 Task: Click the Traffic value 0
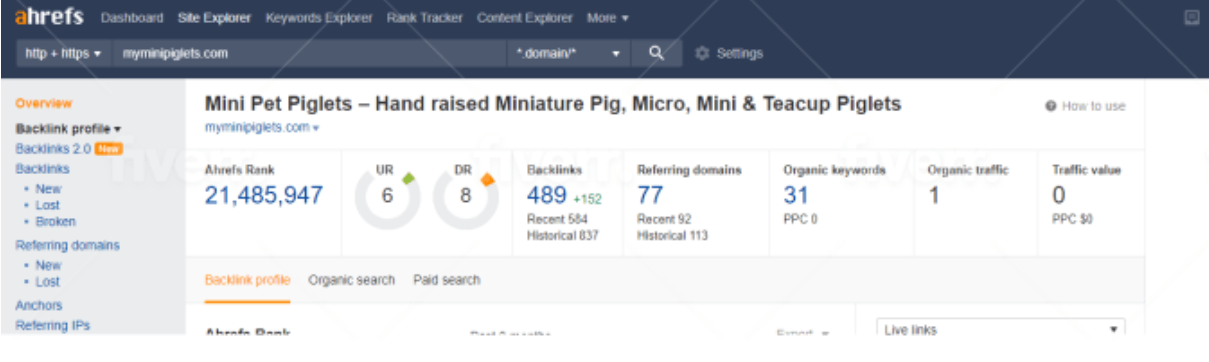[x=1059, y=195]
